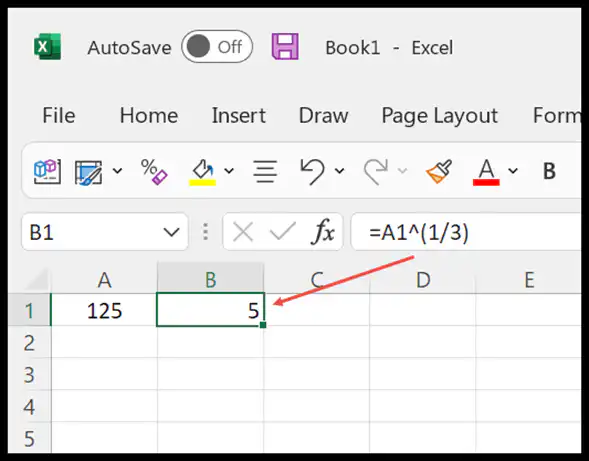Open Insert Function fx button
The height and width of the screenshot is (461, 589).
click(x=323, y=231)
